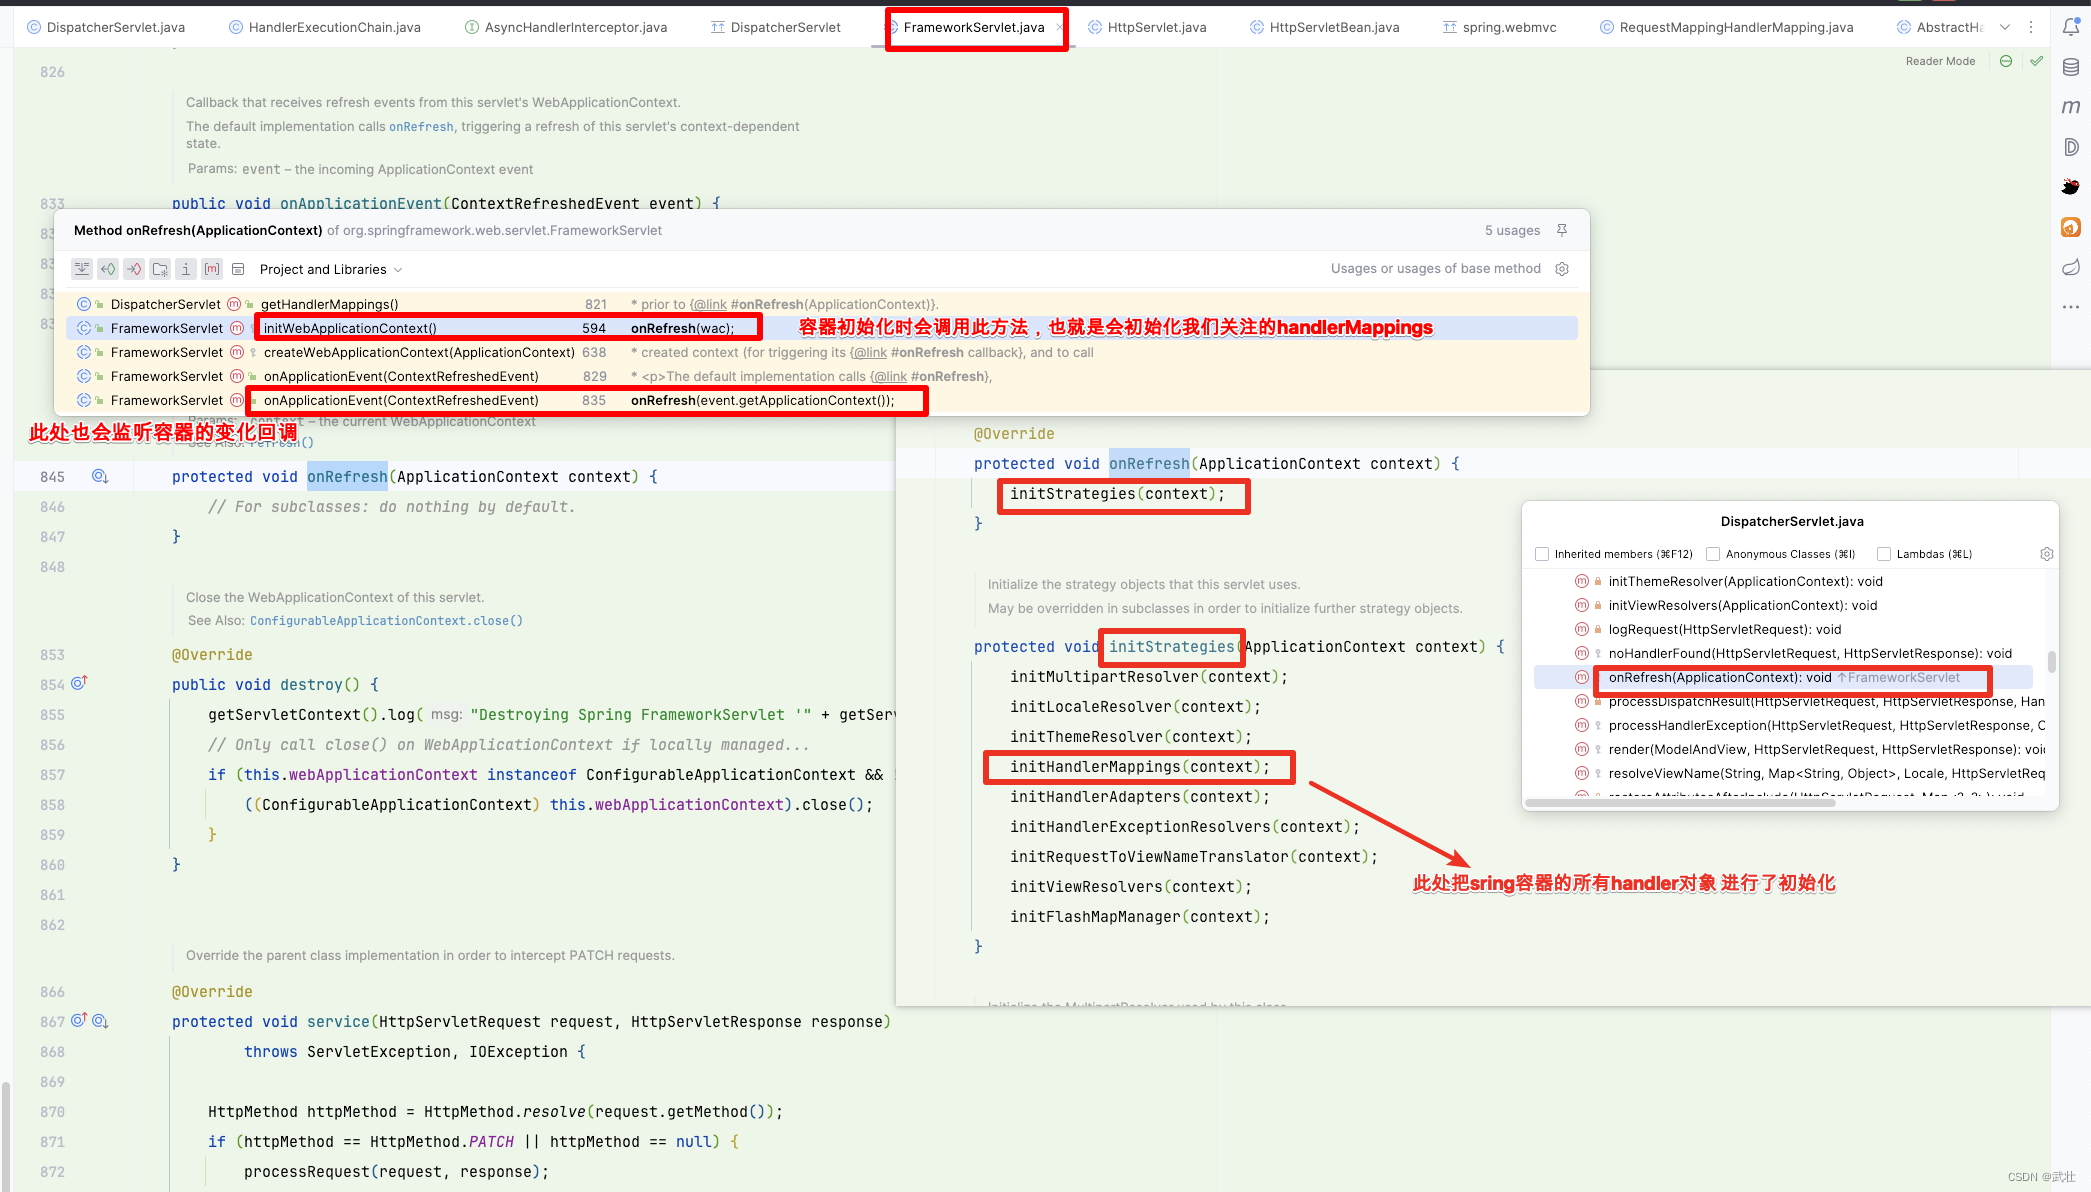Open the ConfigurableApplicationContext.close() link
Viewport: 2091px width, 1192px height.
pos(386,621)
